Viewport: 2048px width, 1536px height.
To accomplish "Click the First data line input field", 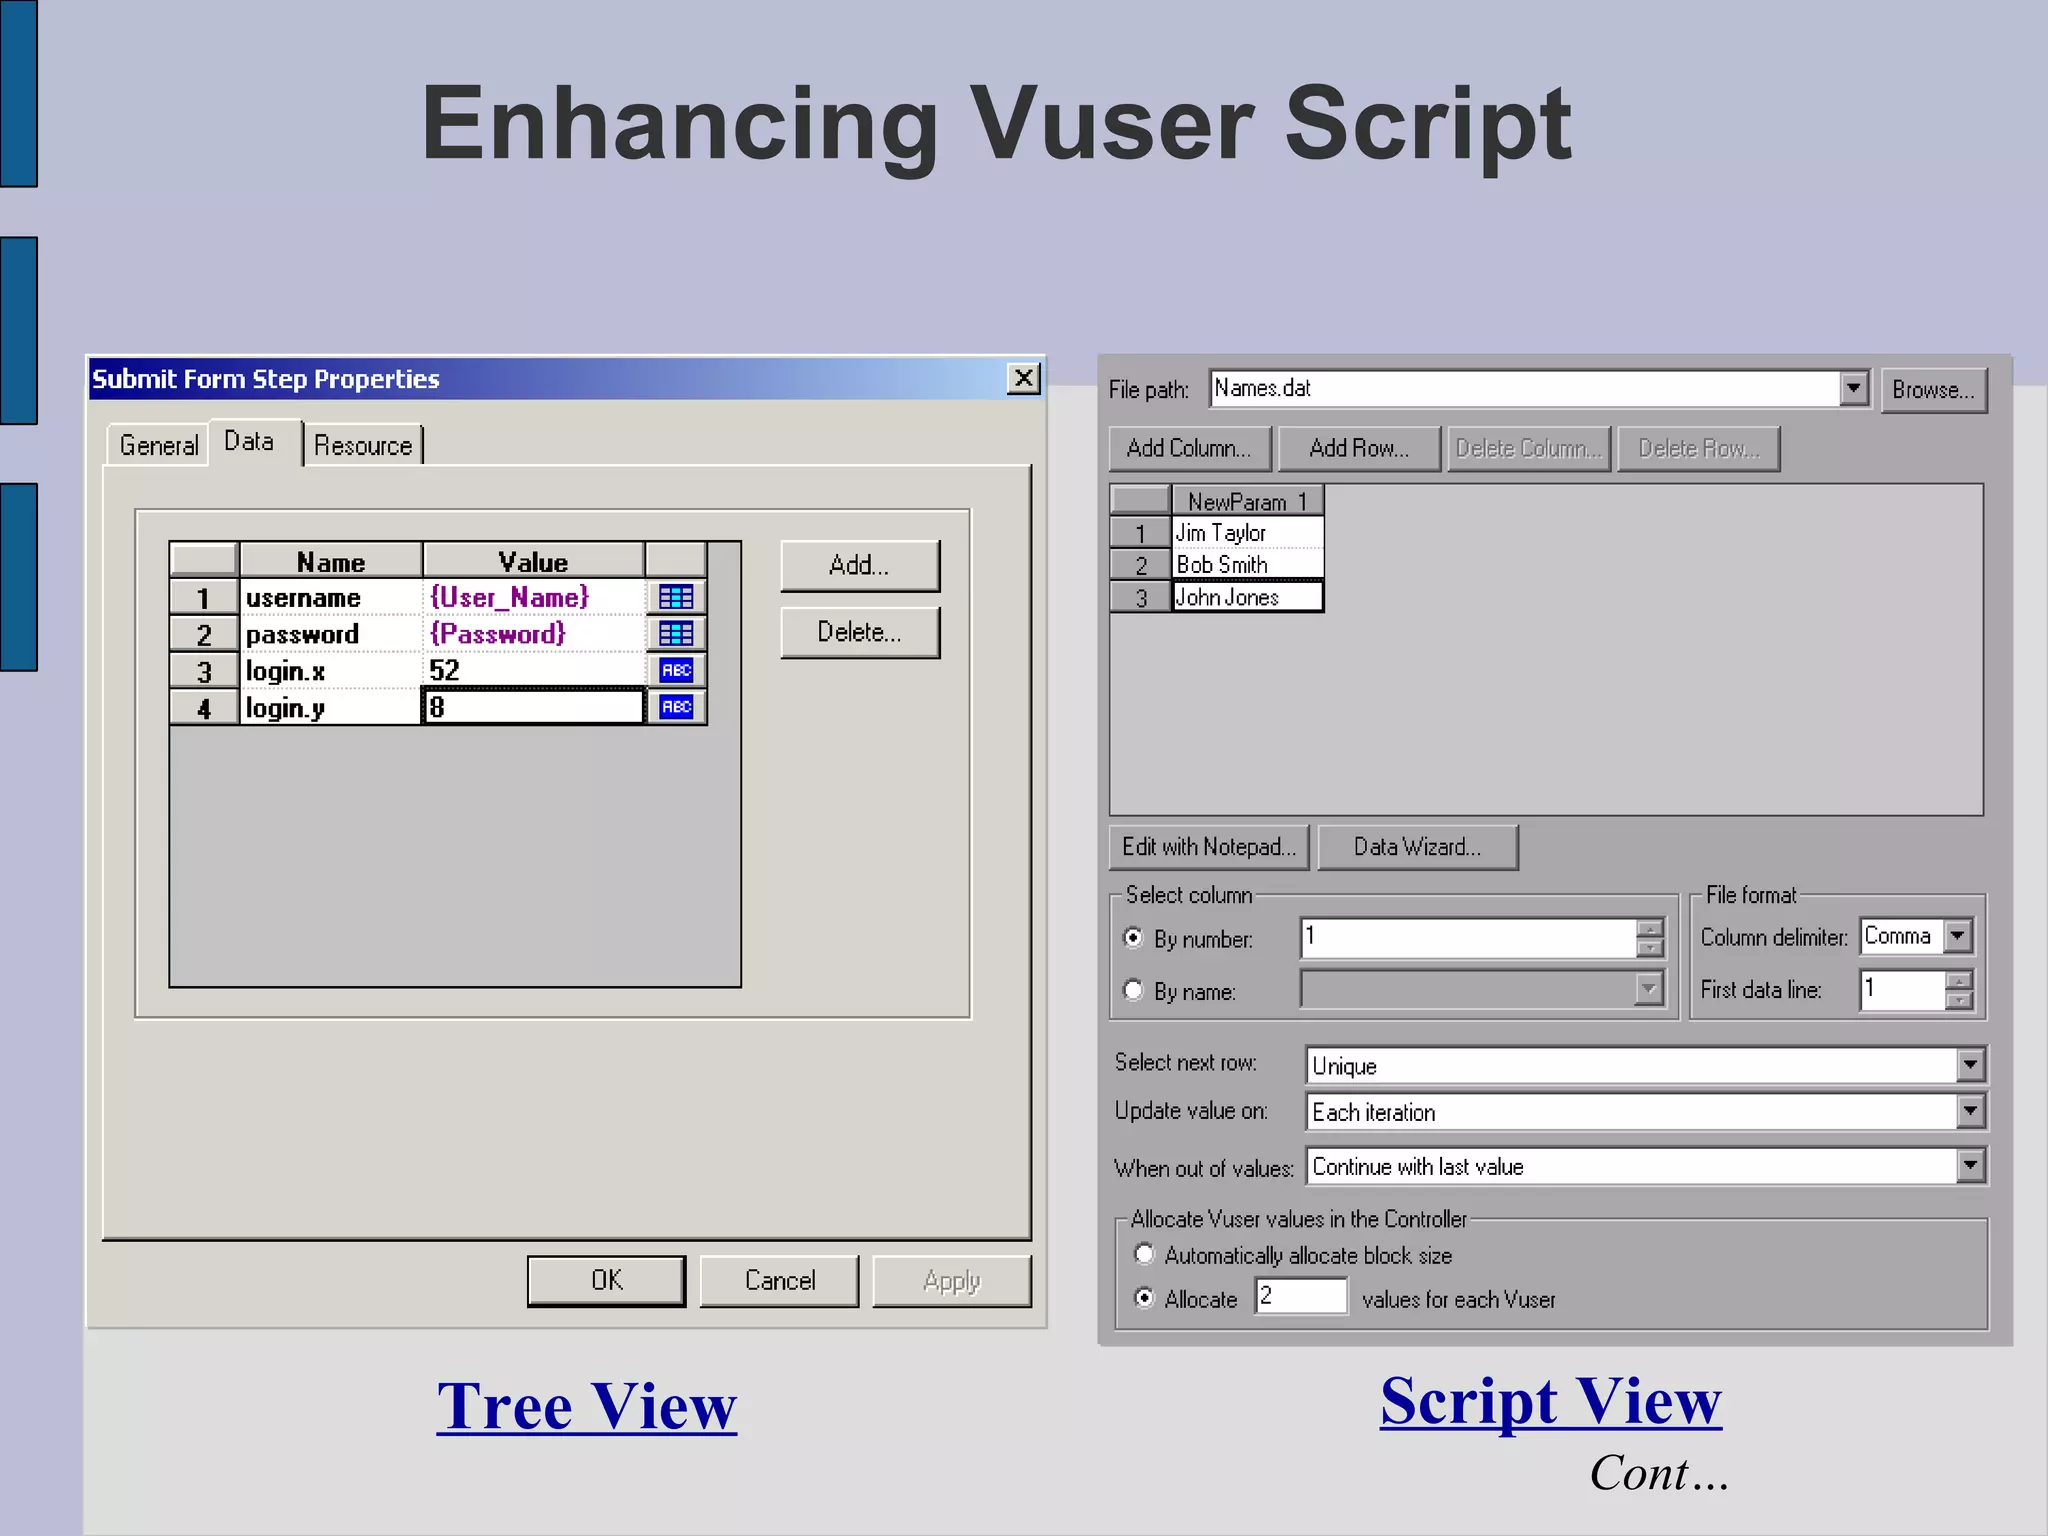I will 1903,990.
